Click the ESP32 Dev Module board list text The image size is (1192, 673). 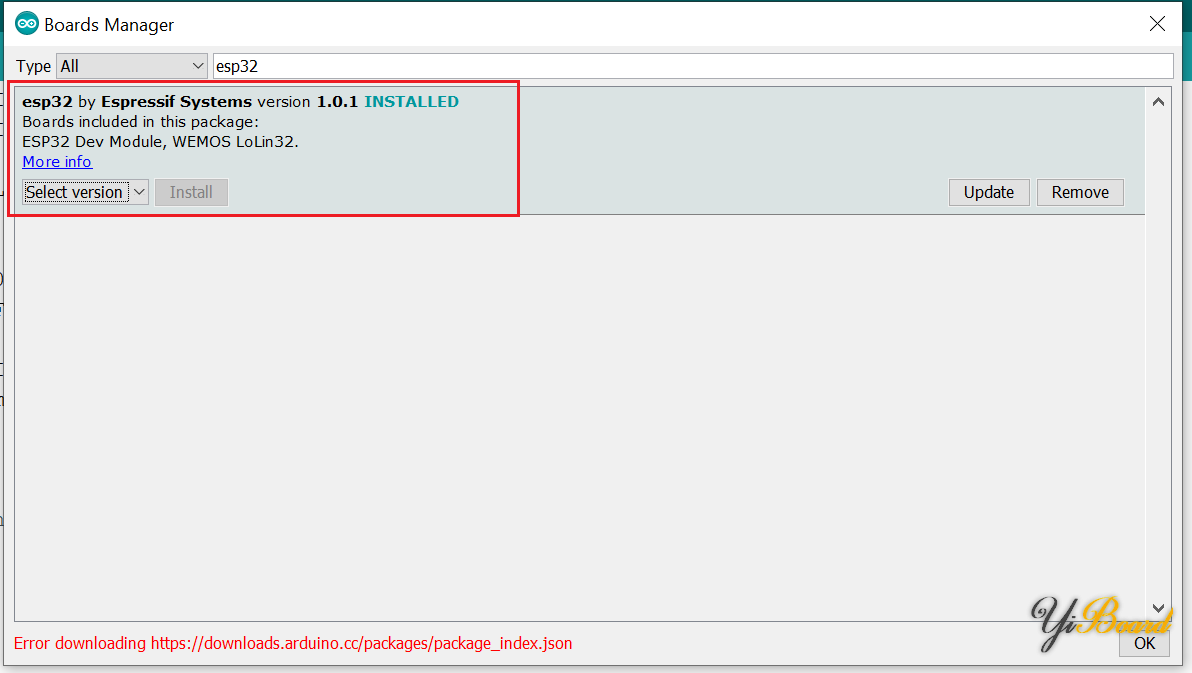160,141
